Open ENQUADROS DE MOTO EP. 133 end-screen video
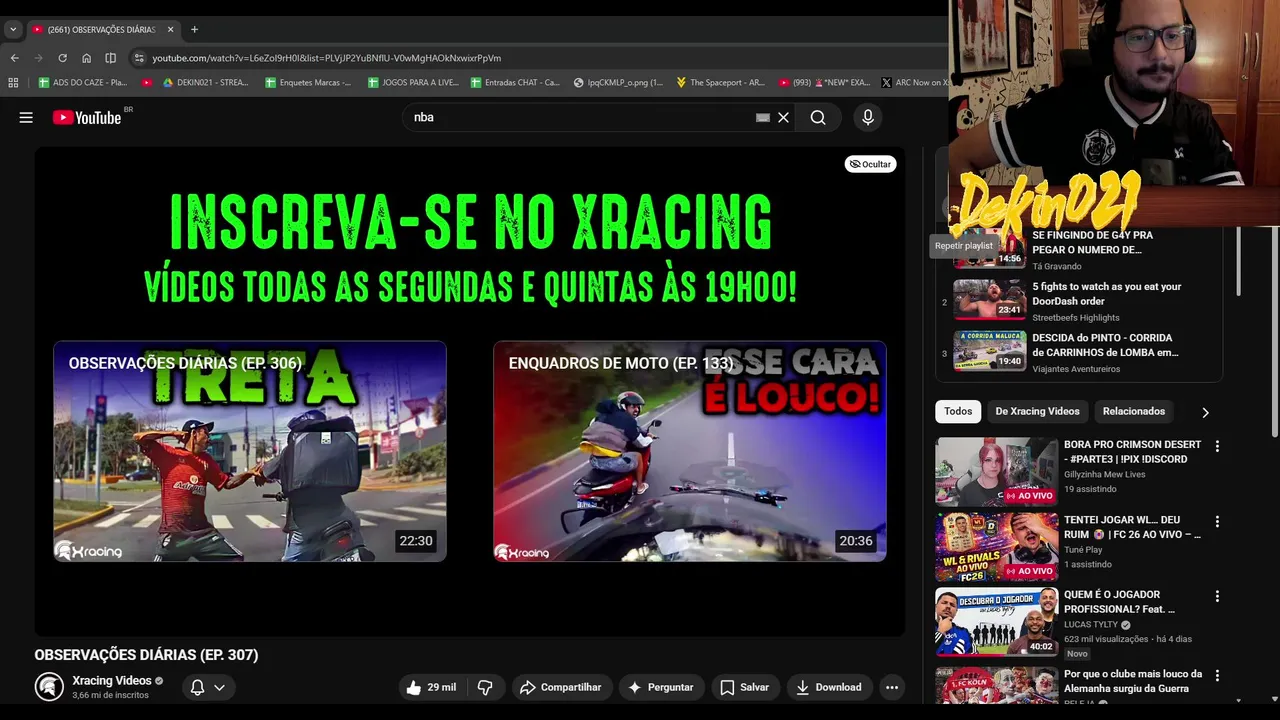Screen dimensions: 1280x720 (690, 451)
